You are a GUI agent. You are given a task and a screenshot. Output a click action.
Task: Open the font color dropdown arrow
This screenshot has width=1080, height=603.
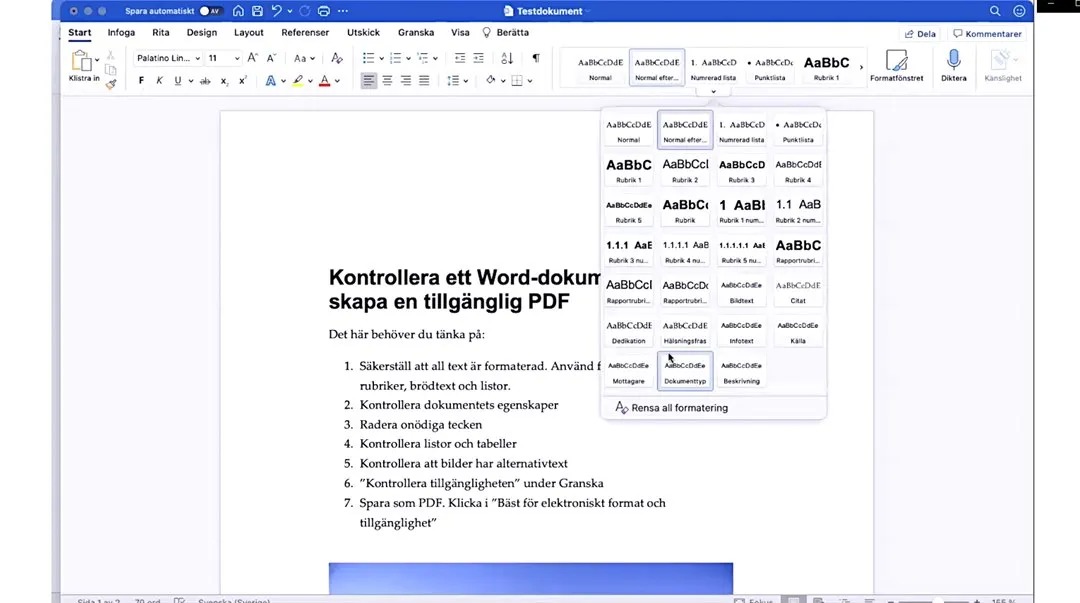(337, 80)
